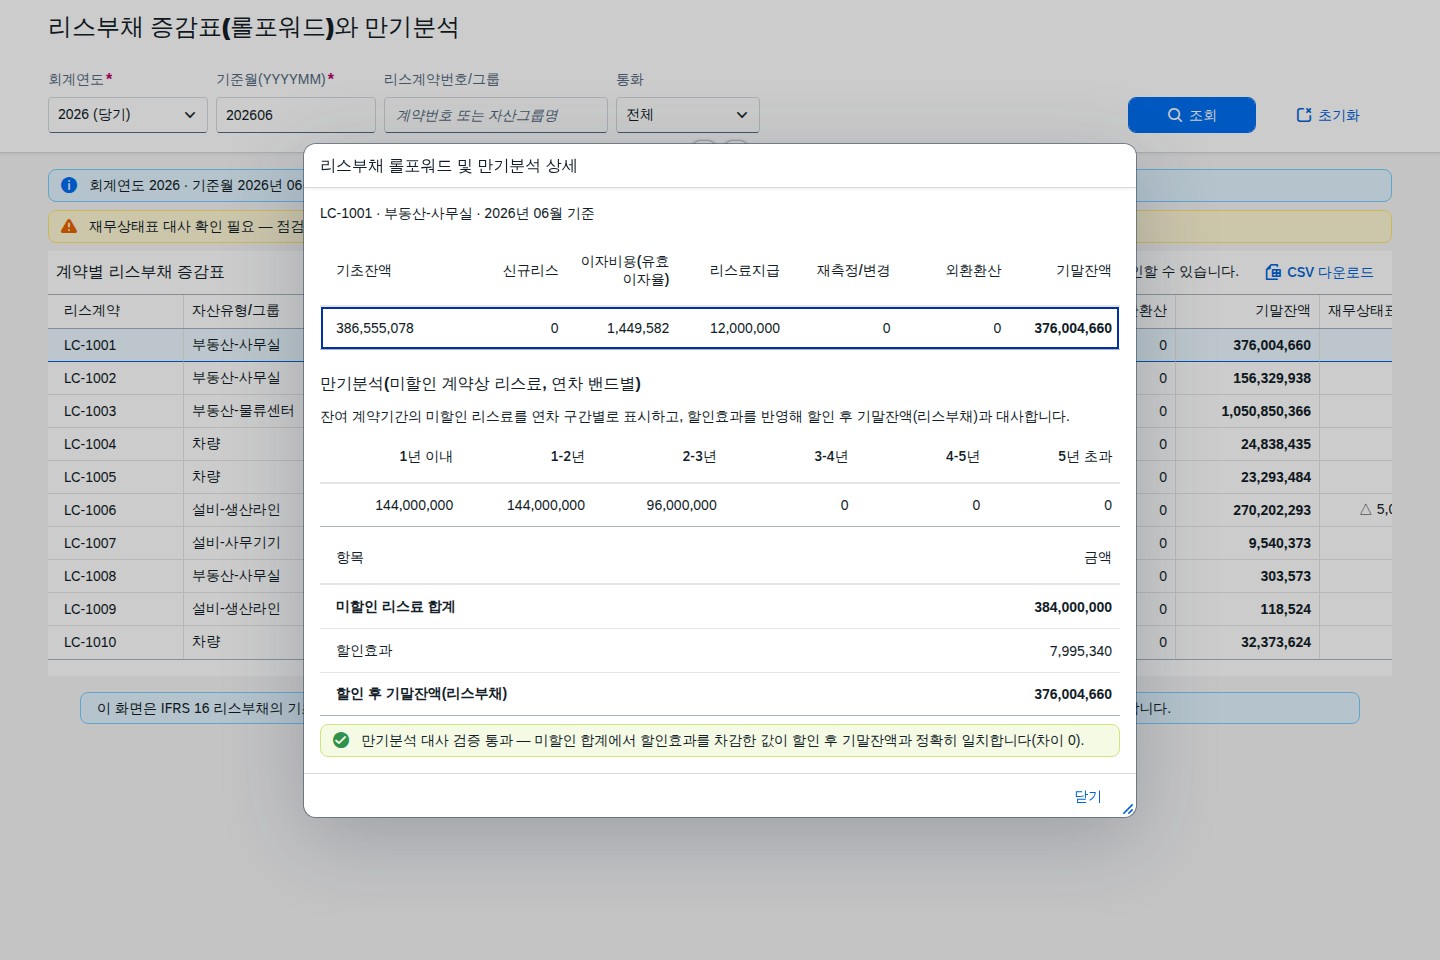Click the 384,000,000 total amount
Screen dimensions: 1440x960
1073,607
